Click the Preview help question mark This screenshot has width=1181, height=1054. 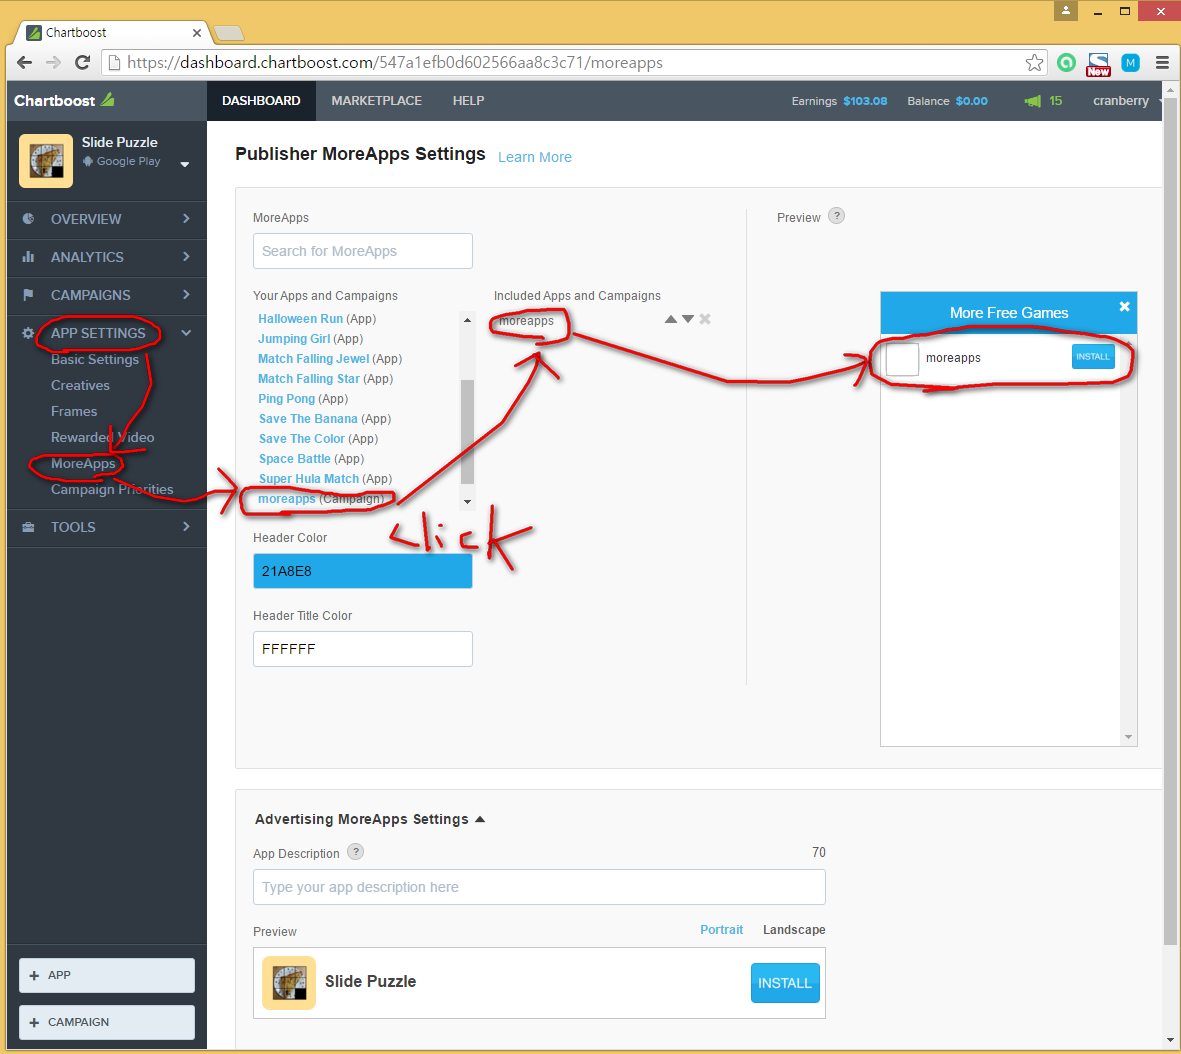point(836,216)
